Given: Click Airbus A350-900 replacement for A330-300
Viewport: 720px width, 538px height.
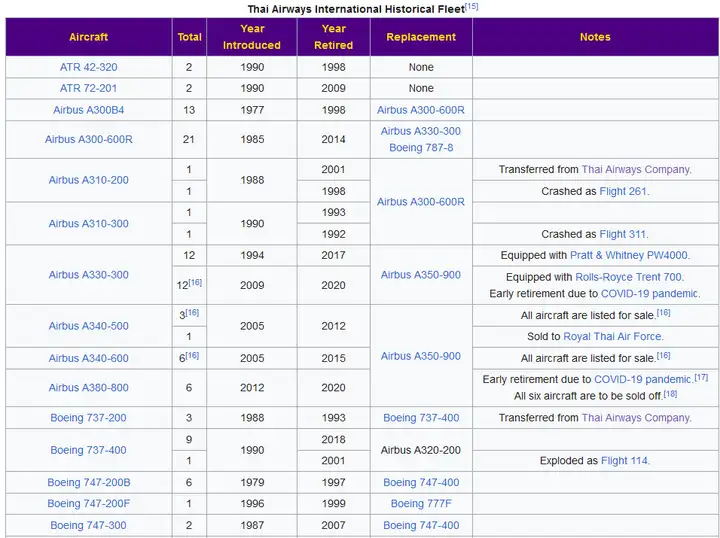Looking at the screenshot, I should coord(421,275).
